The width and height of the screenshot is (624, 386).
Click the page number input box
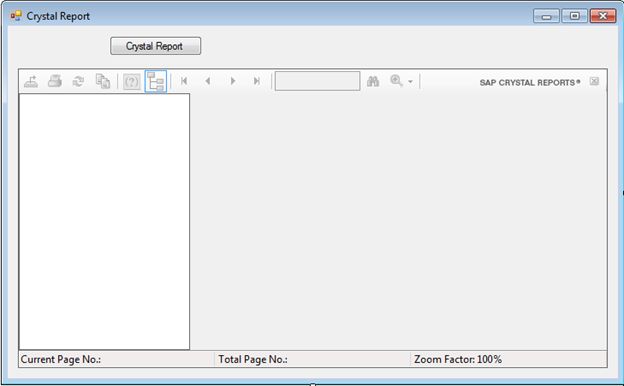click(318, 81)
